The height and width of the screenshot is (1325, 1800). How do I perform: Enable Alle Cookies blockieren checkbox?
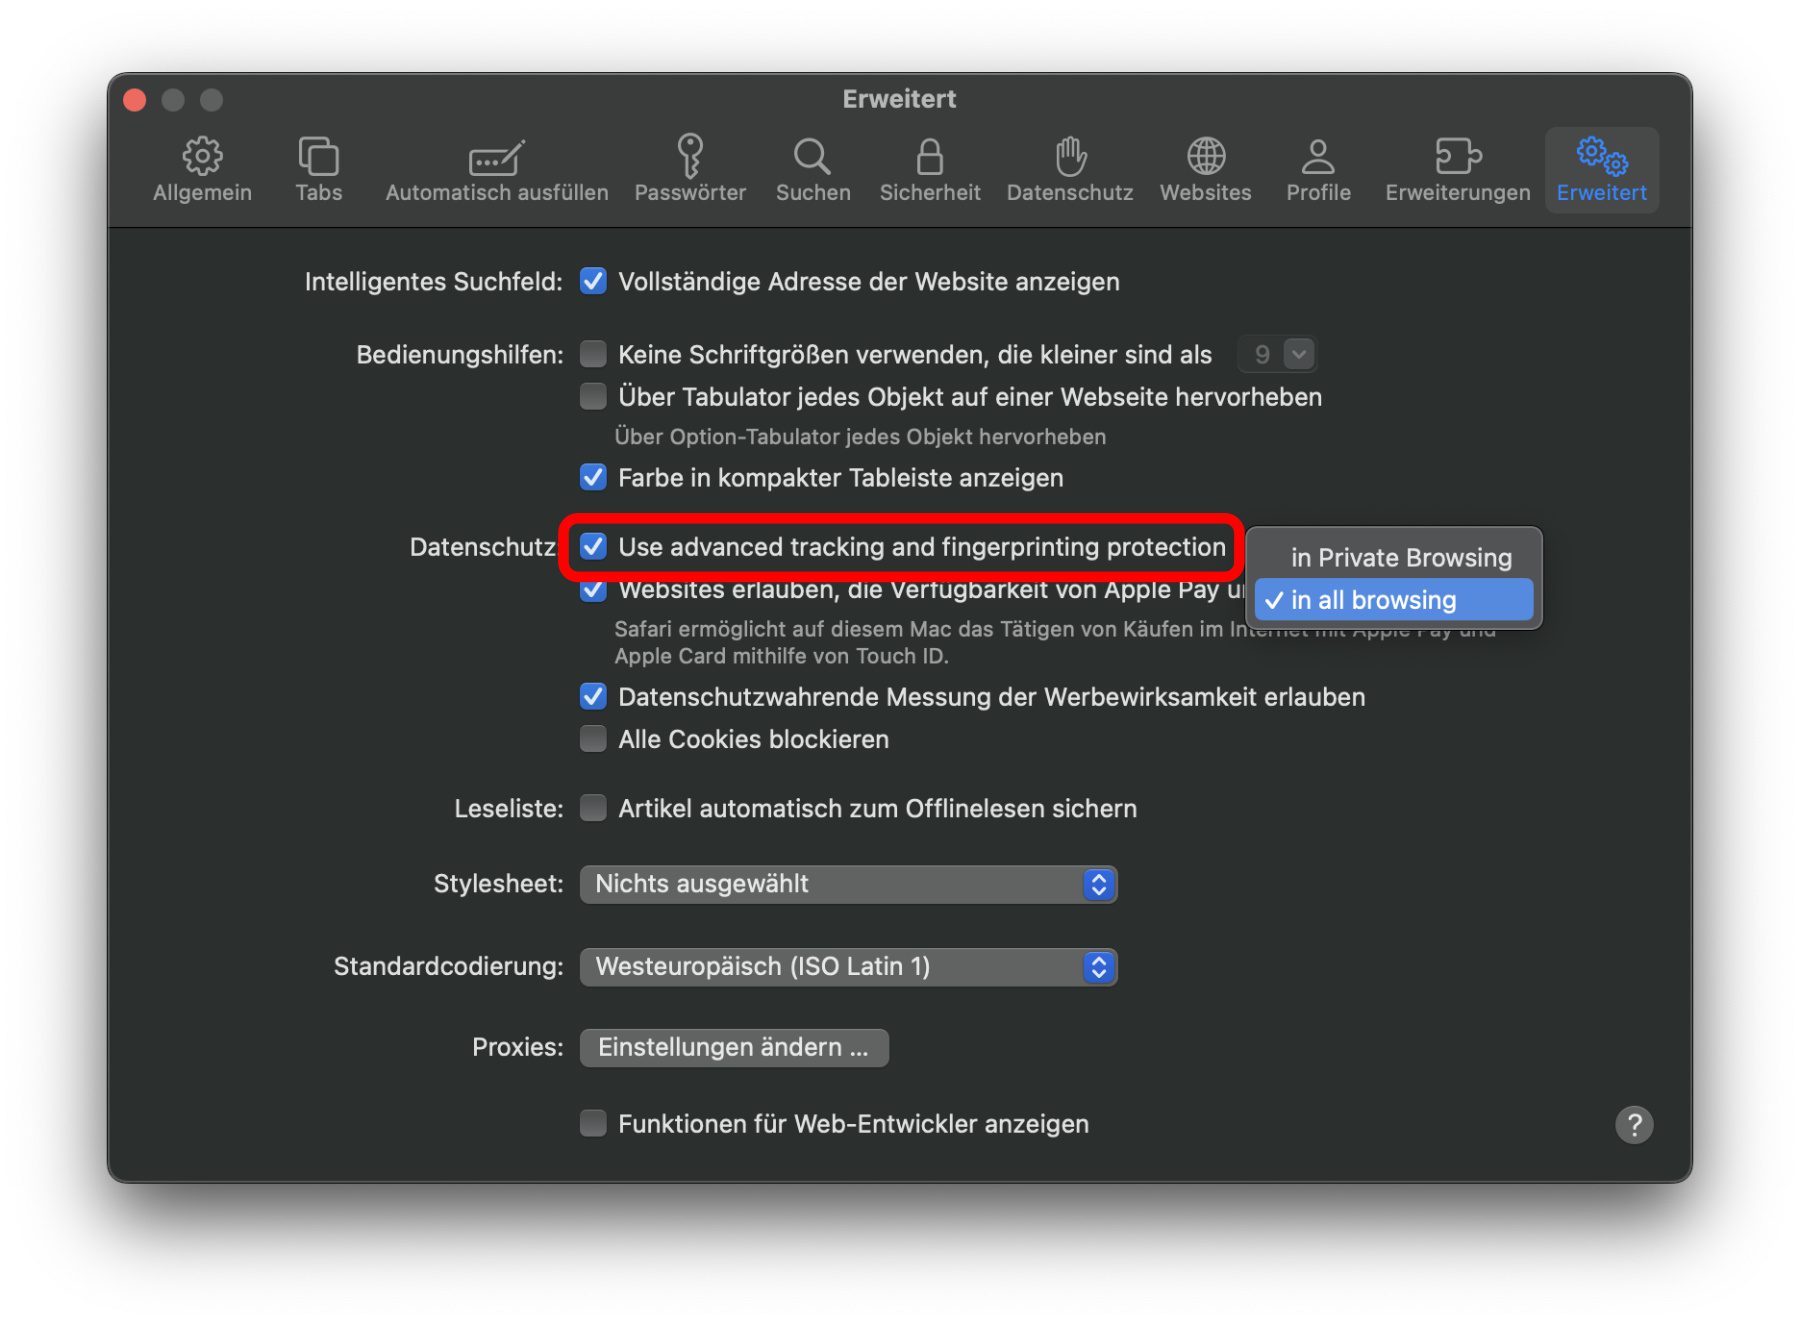(593, 739)
